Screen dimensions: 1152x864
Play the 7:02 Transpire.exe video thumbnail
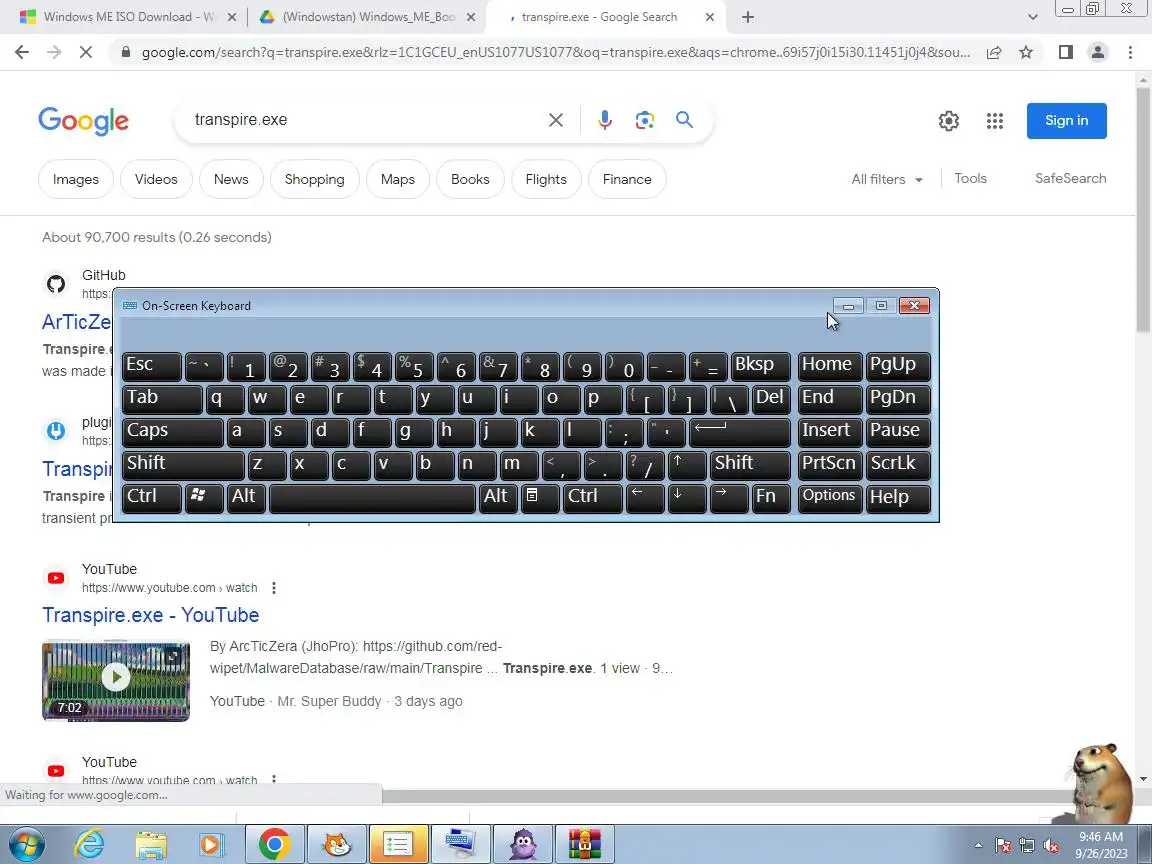tap(116, 680)
